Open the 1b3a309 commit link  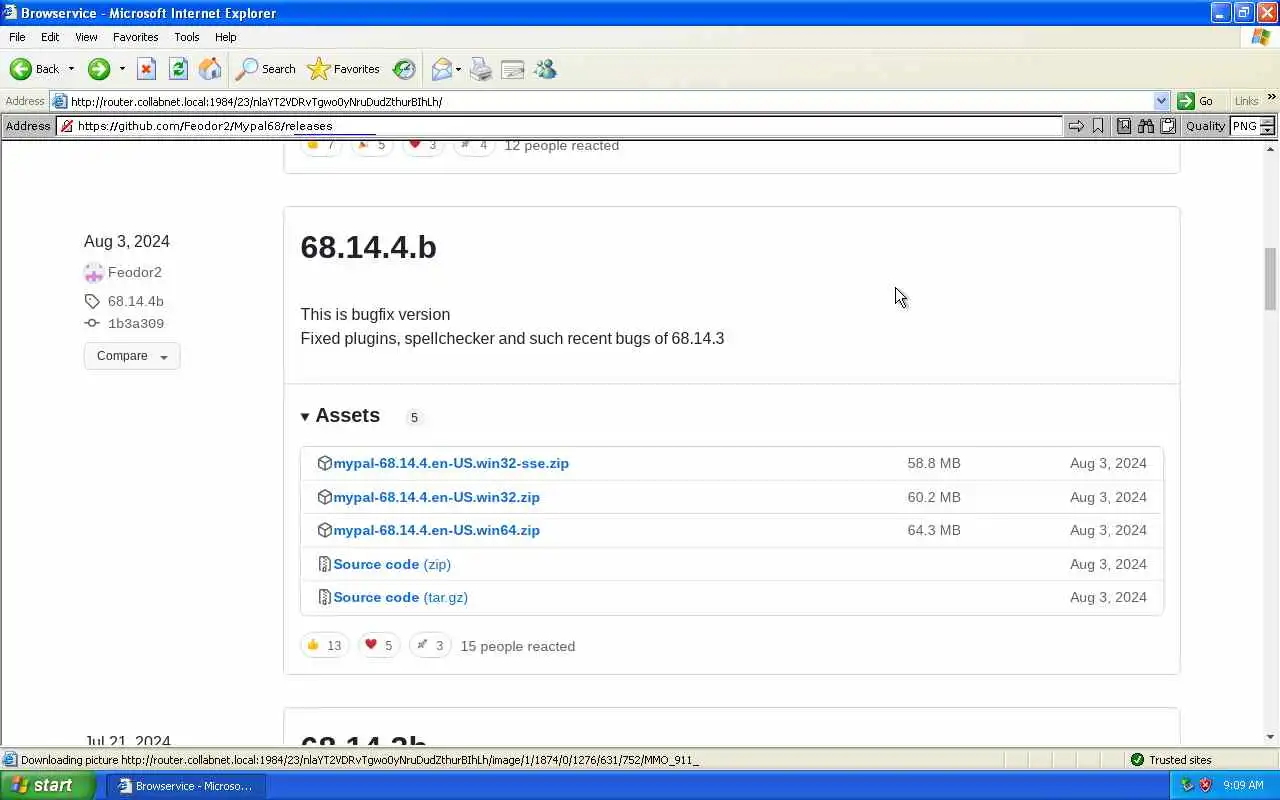coord(136,324)
